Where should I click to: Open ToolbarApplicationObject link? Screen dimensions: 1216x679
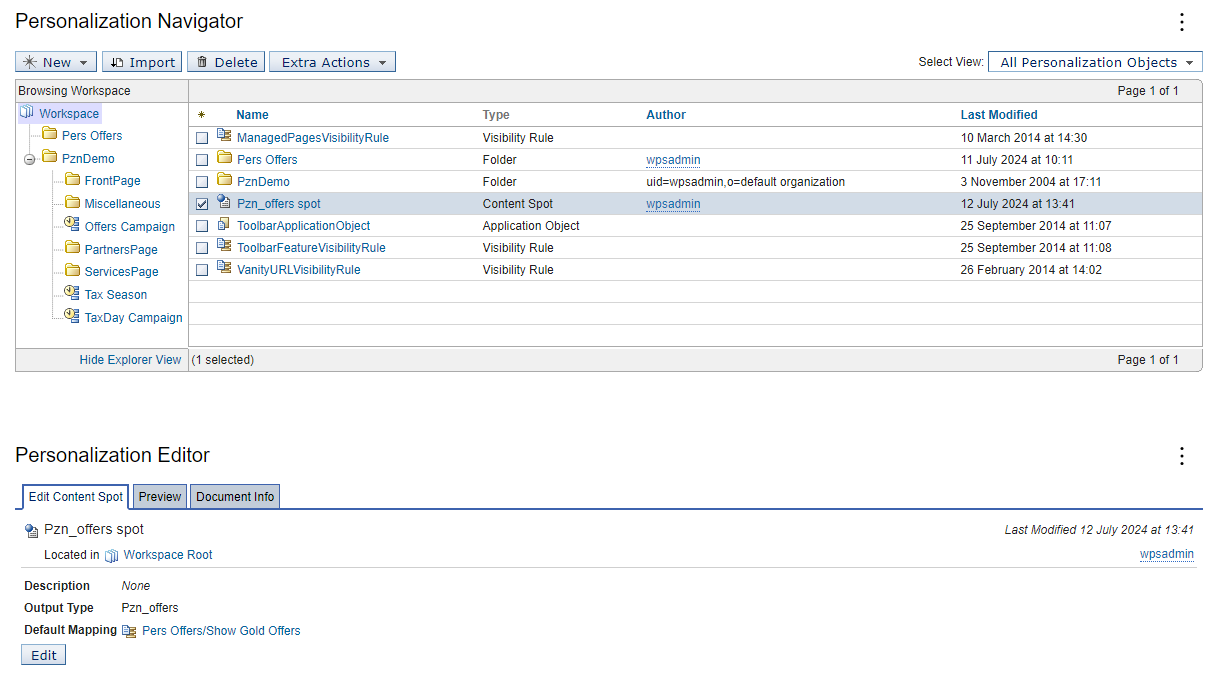coord(304,226)
